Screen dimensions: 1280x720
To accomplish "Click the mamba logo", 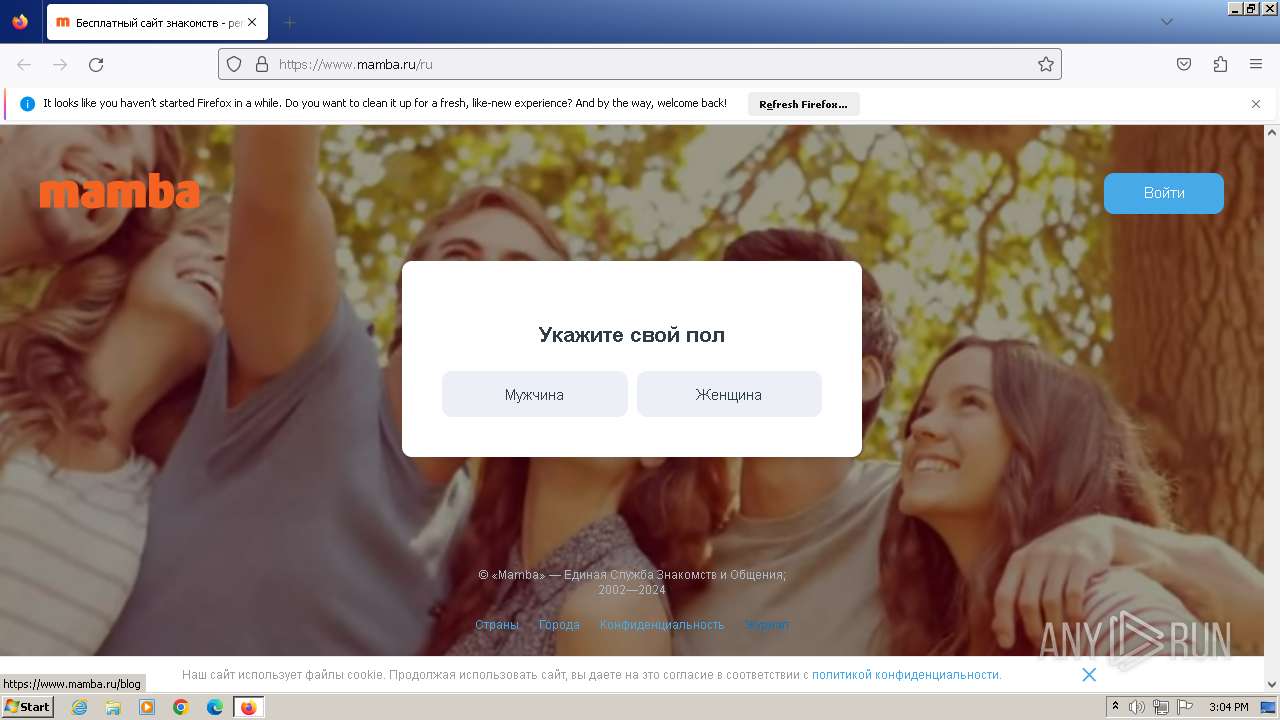I will (x=120, y=191).
